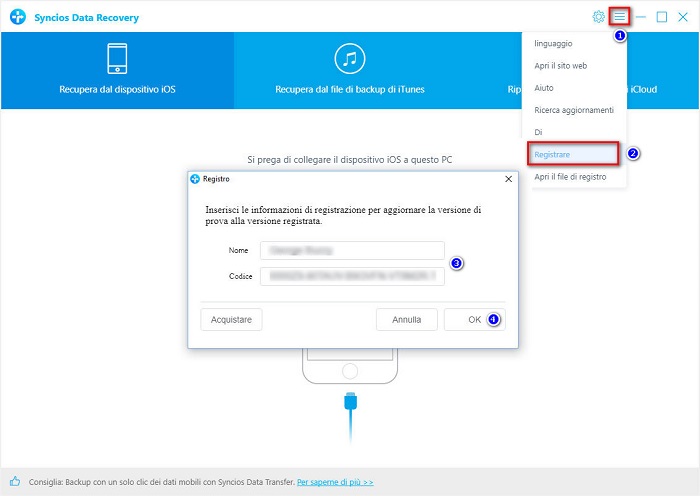The width and height of the screenshot is (700, 496).
Task: Click the Si prega di collegare message
Action: pyautogui.click(x=350, y=159)
